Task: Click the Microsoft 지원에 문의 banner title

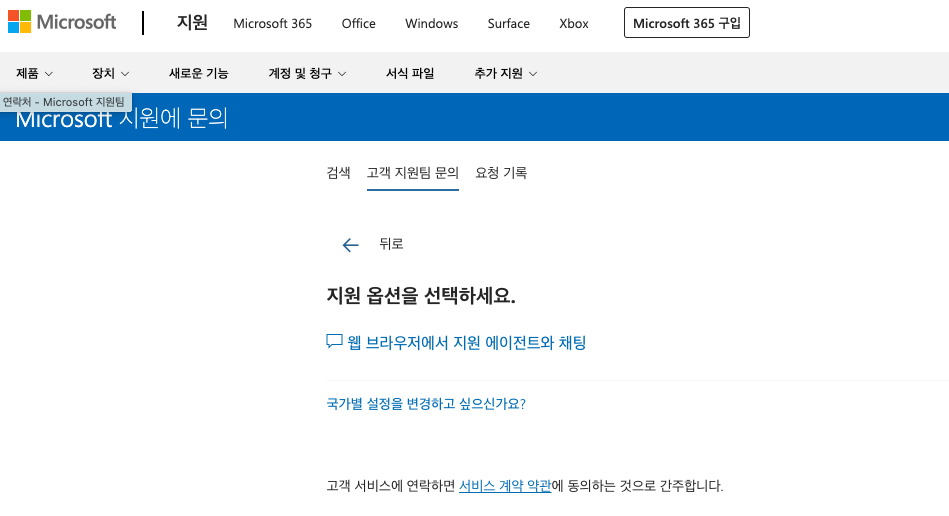Action: point(122,118)
